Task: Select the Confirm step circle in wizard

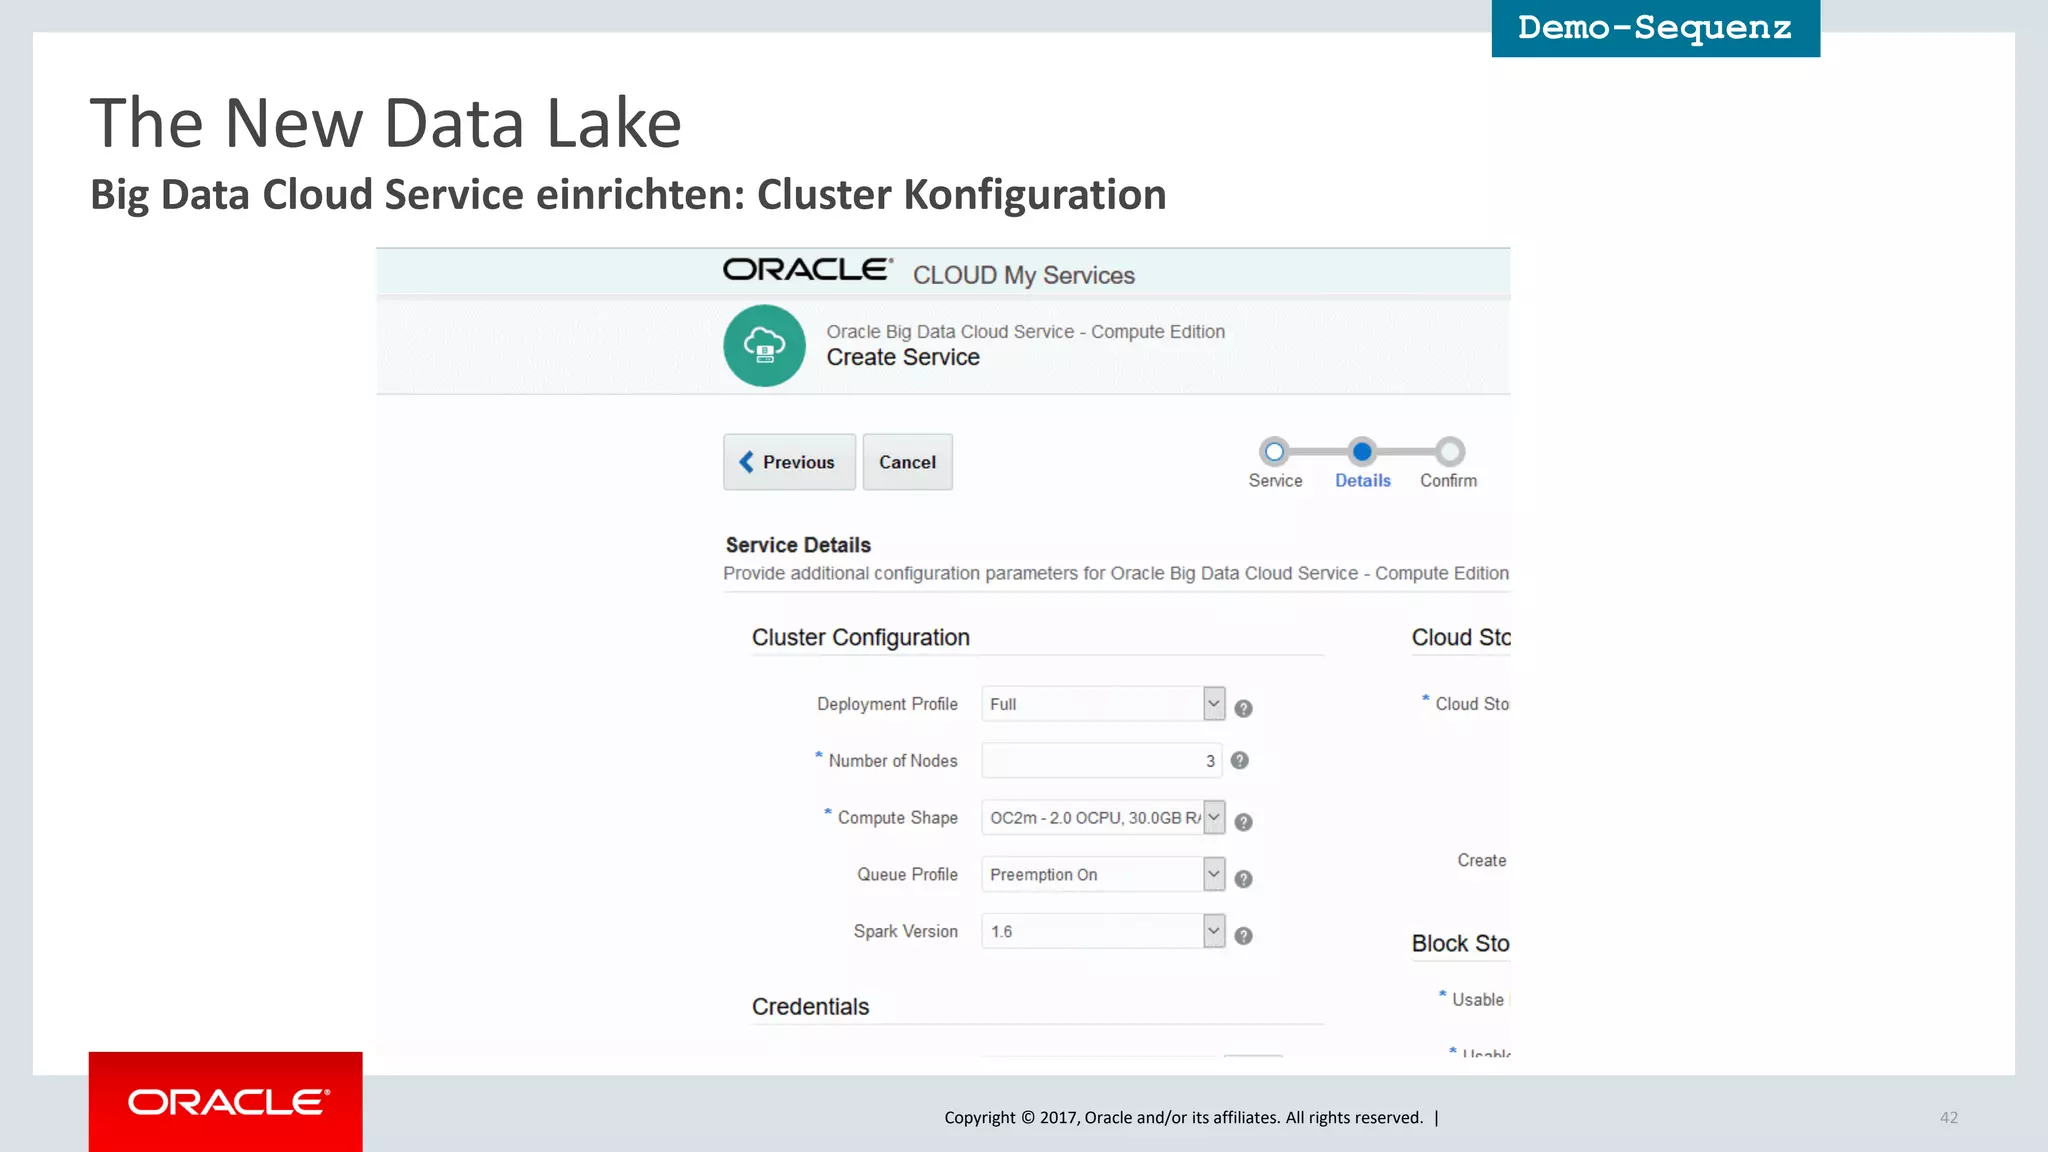Action: [1450, 452]
